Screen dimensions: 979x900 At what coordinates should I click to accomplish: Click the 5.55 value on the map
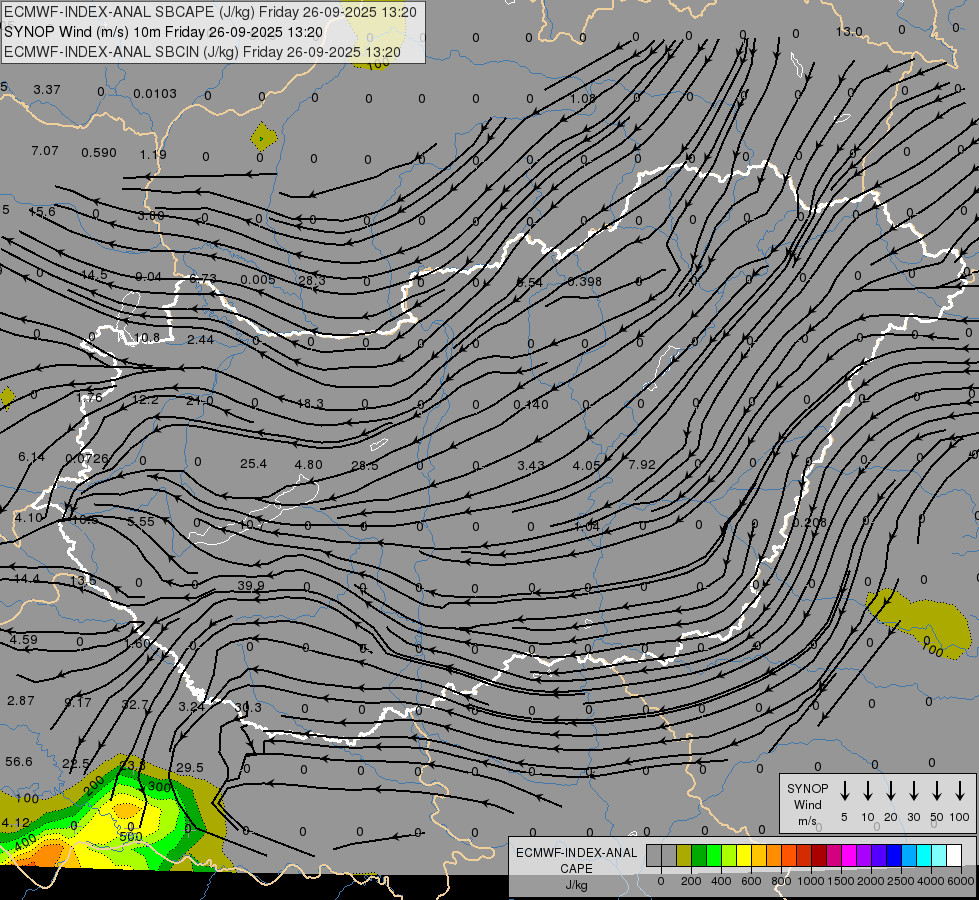(x=140, y=521)
